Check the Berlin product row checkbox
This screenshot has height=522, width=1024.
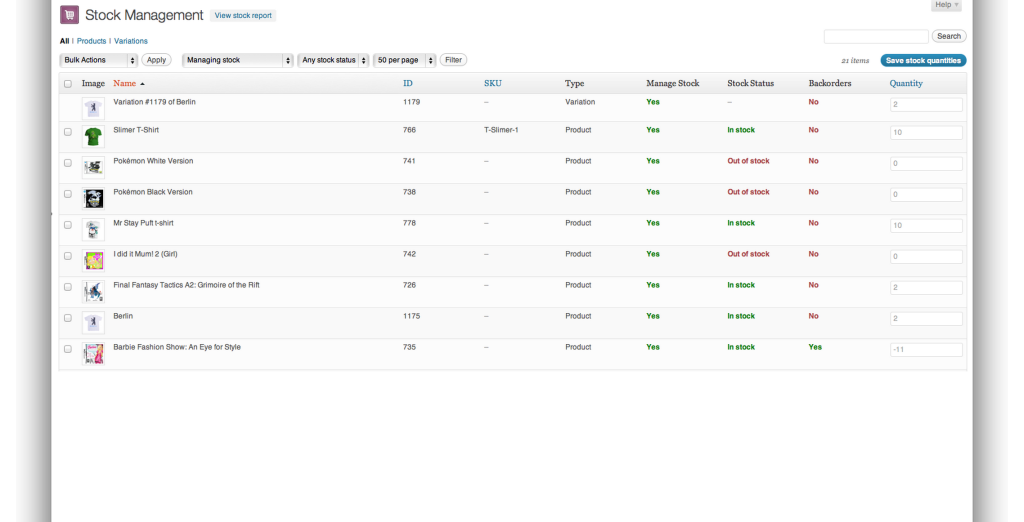point(68,318)
